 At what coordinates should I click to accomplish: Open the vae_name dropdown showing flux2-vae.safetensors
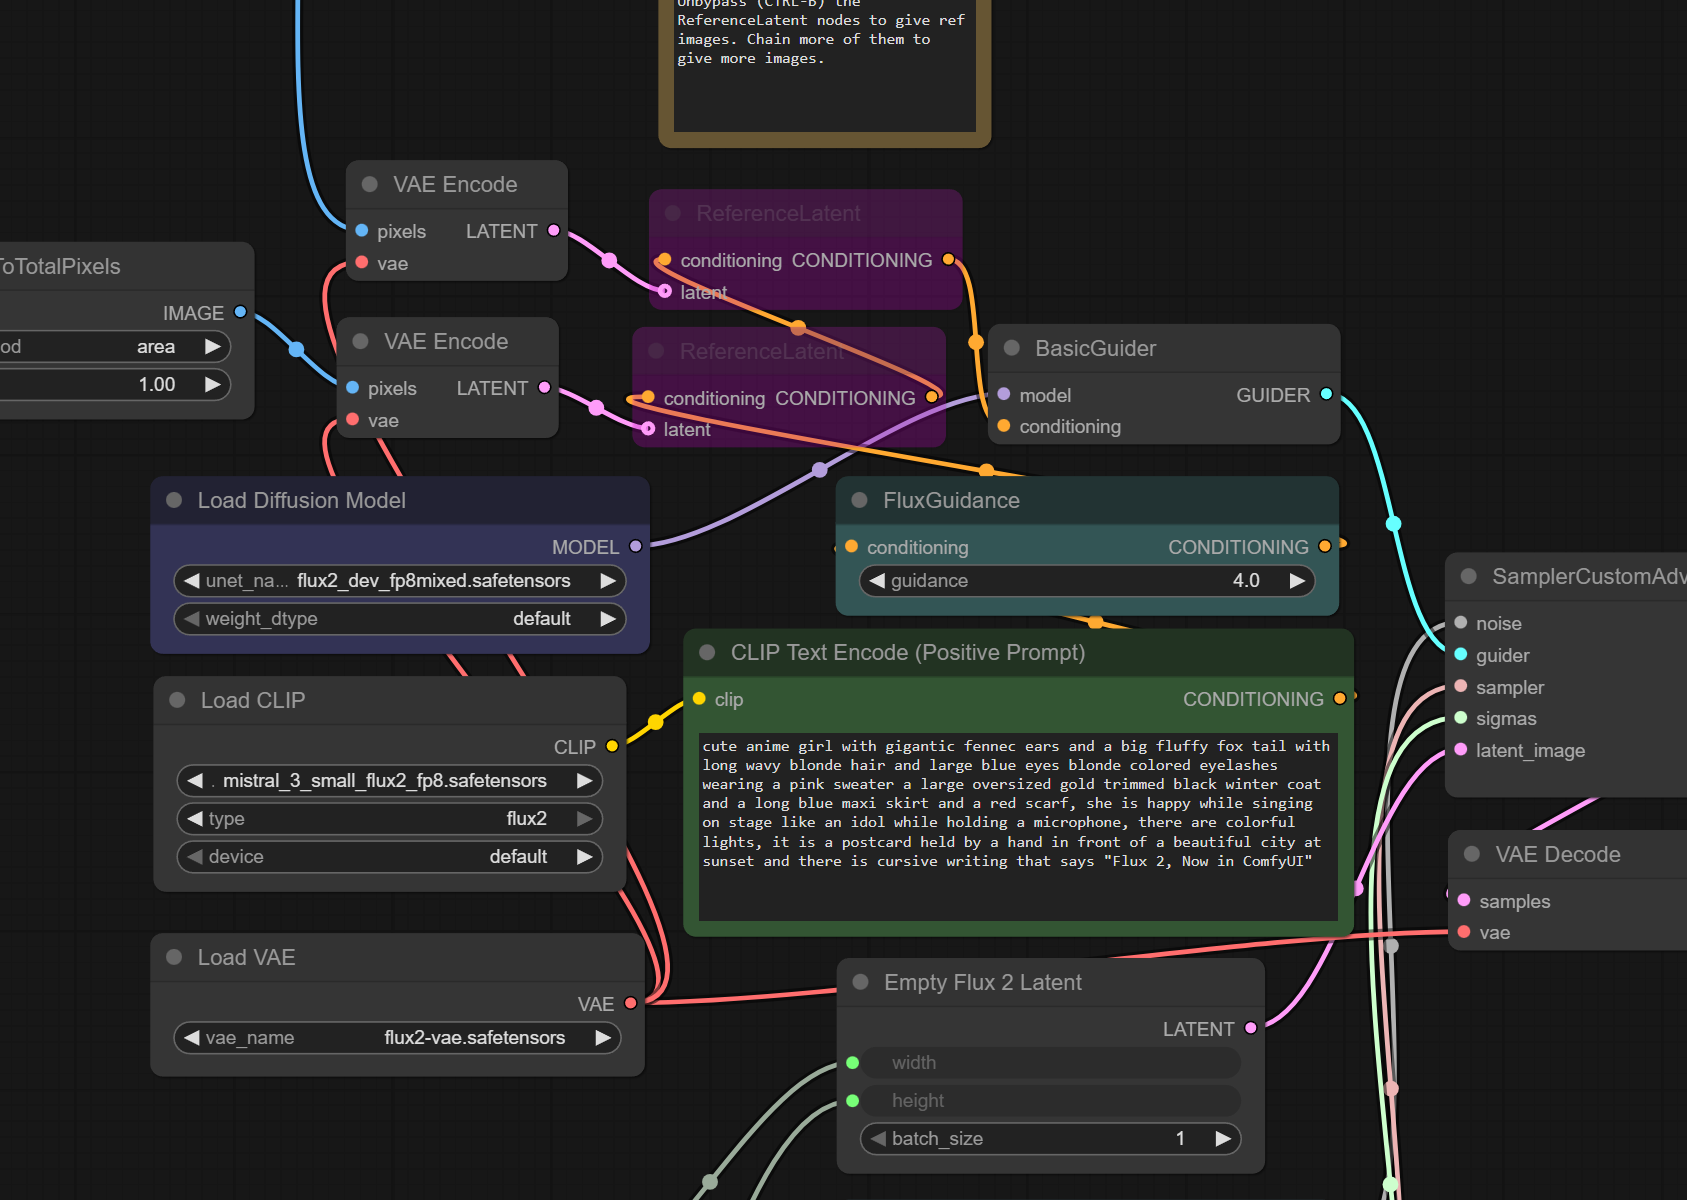point(397,1037)
